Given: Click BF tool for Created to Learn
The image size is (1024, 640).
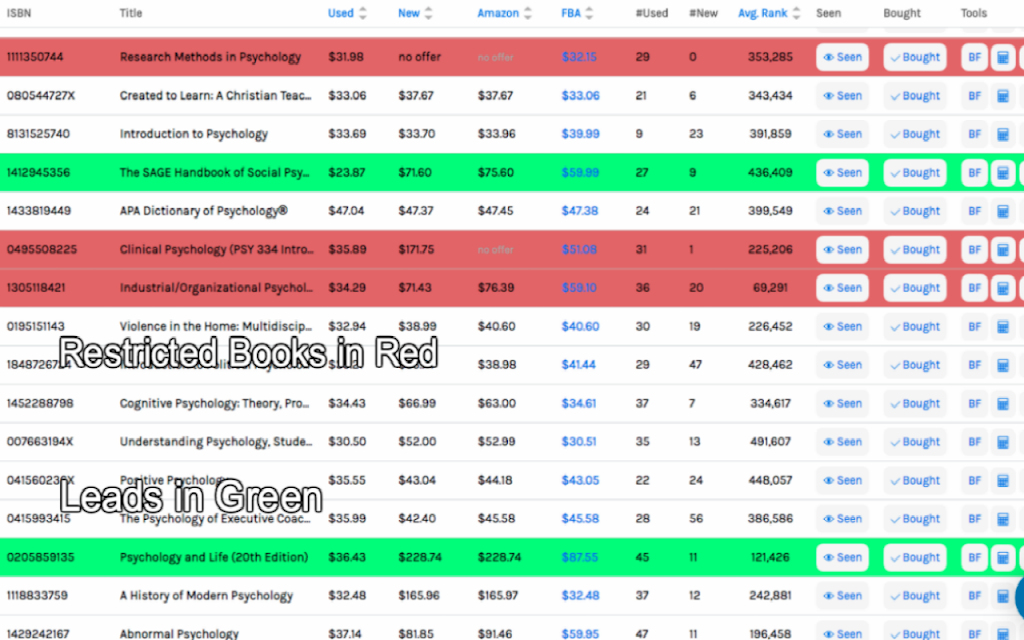Looking at the screenshot, I should [x=974, y=96].
